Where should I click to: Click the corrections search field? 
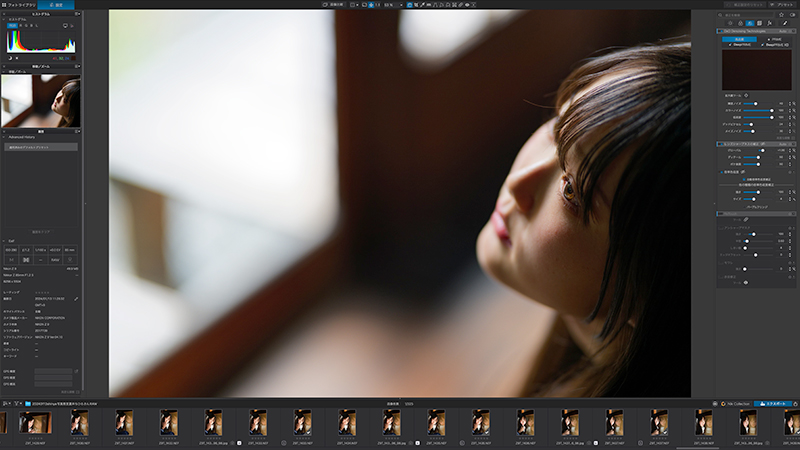pyautogui.click(x=747, y=15)
